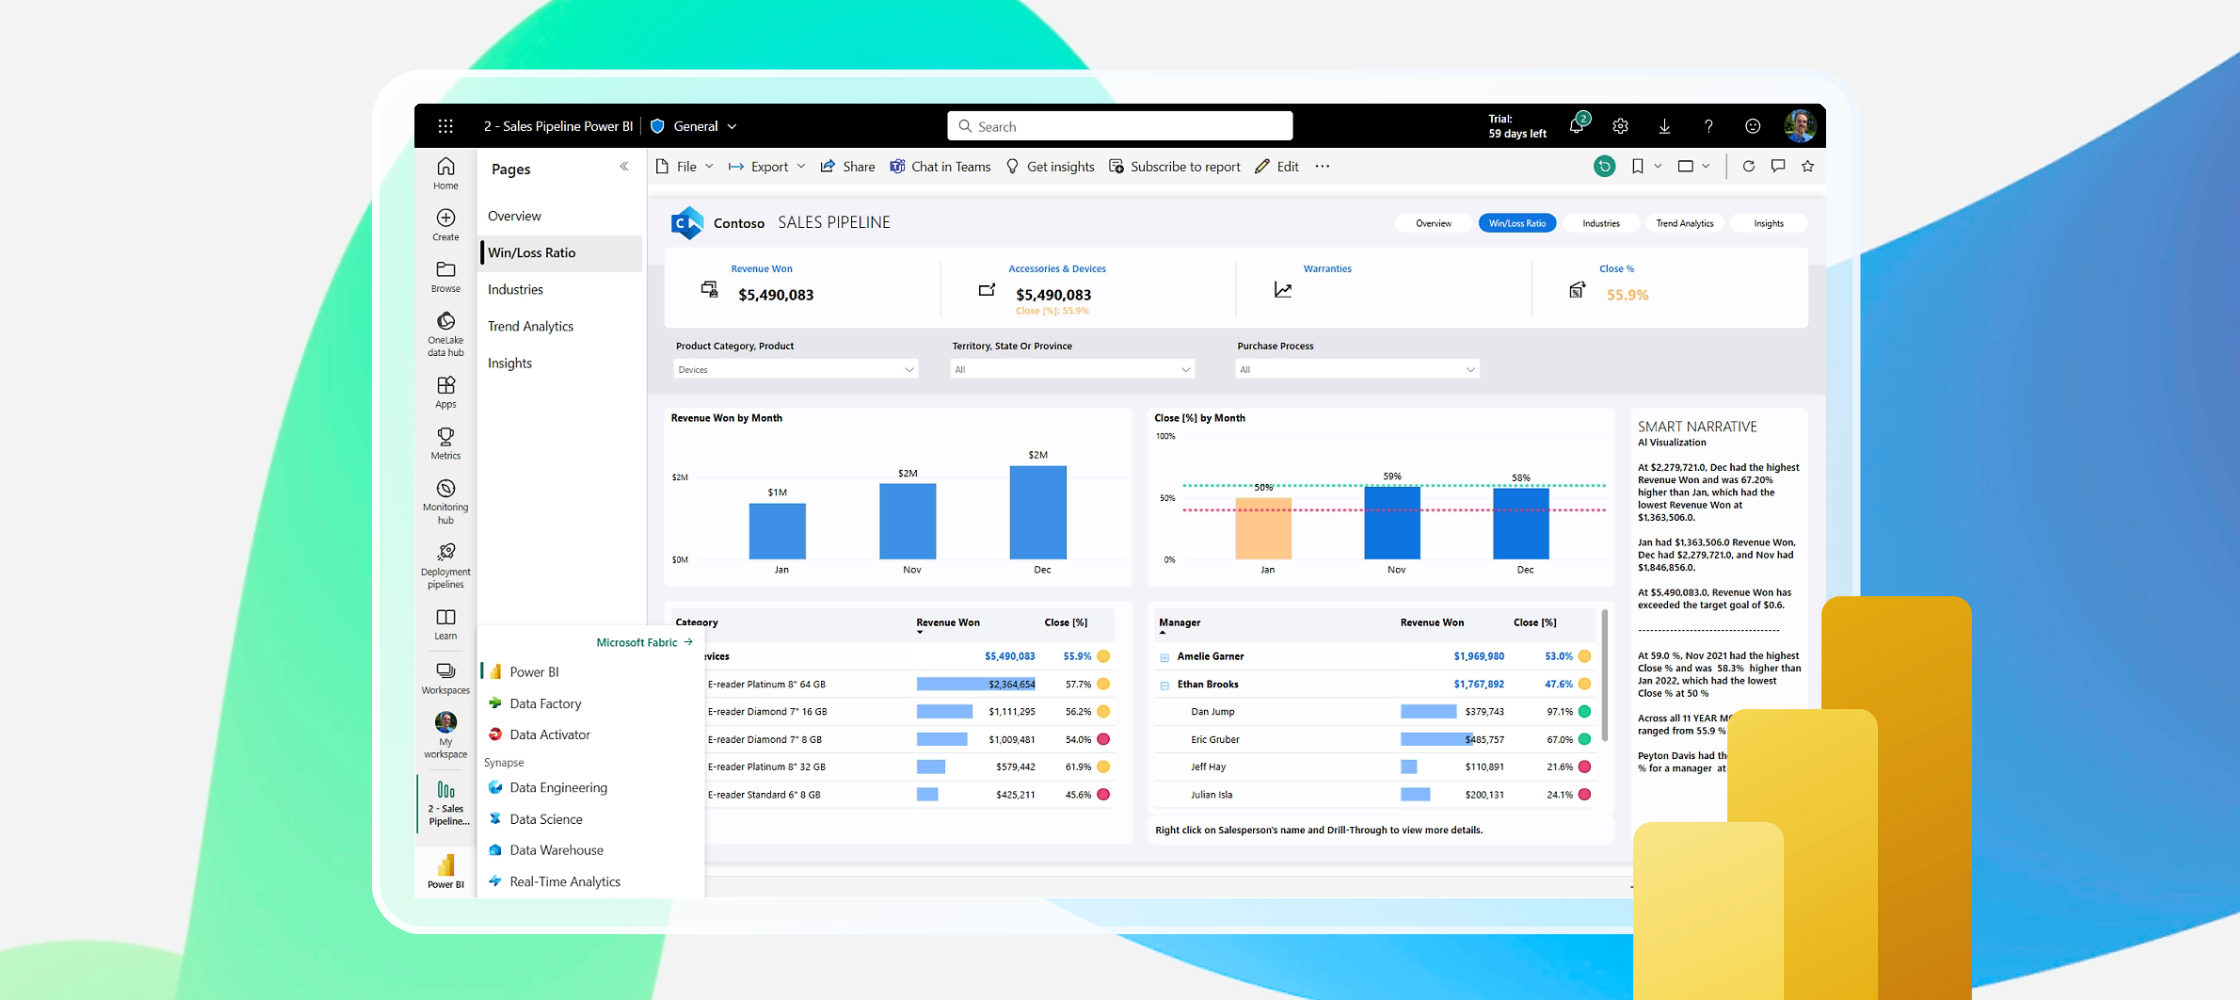Open Product Category dropdown showing Devices
The width and height of the screenshot is (2240, 1000).
(795, 370)
